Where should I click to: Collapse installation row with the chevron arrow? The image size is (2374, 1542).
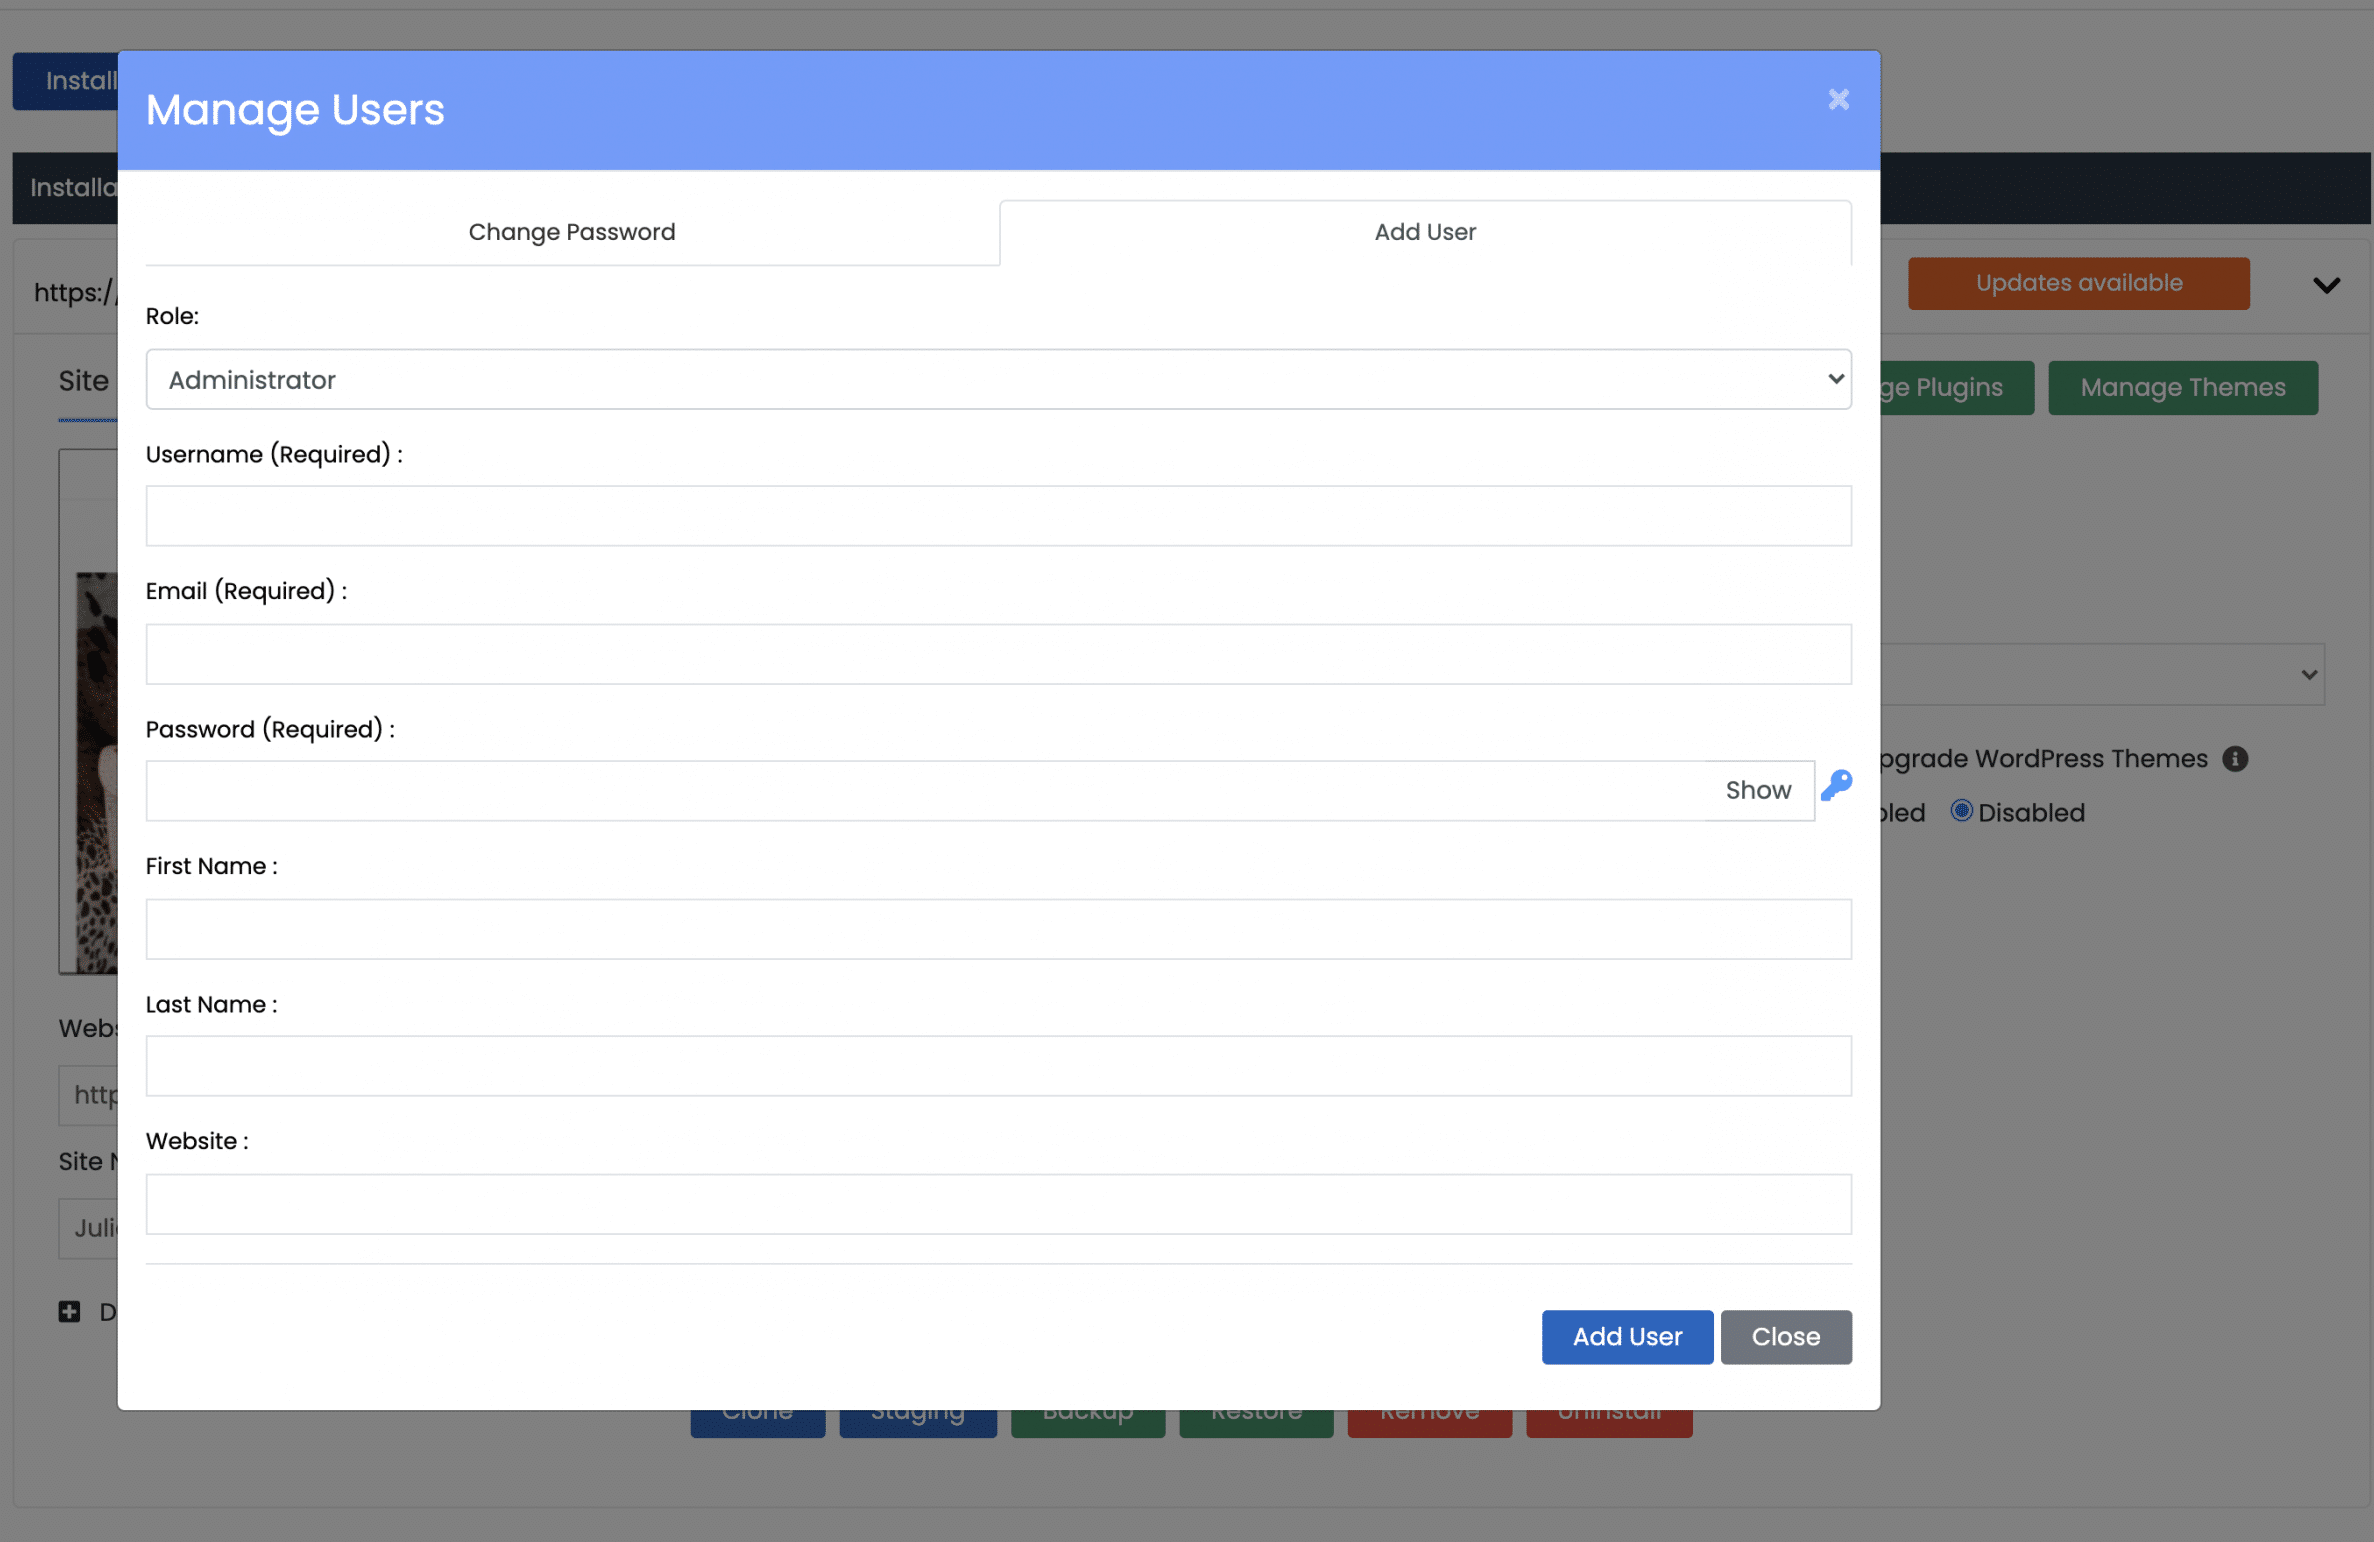pyautogui.click(x=2326, y=285)
